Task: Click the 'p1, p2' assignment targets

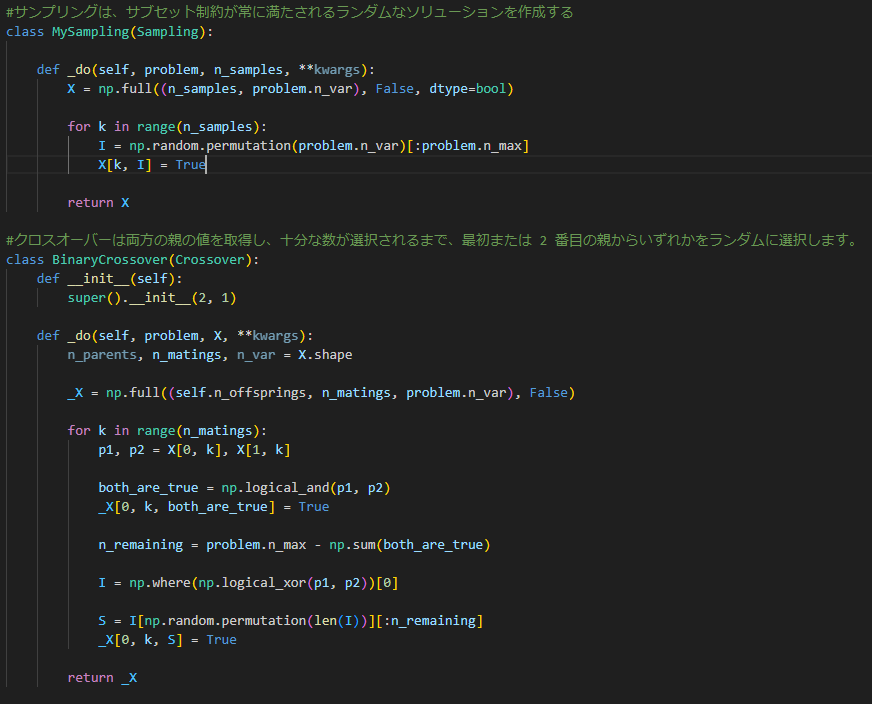Action: pos(121,449)
